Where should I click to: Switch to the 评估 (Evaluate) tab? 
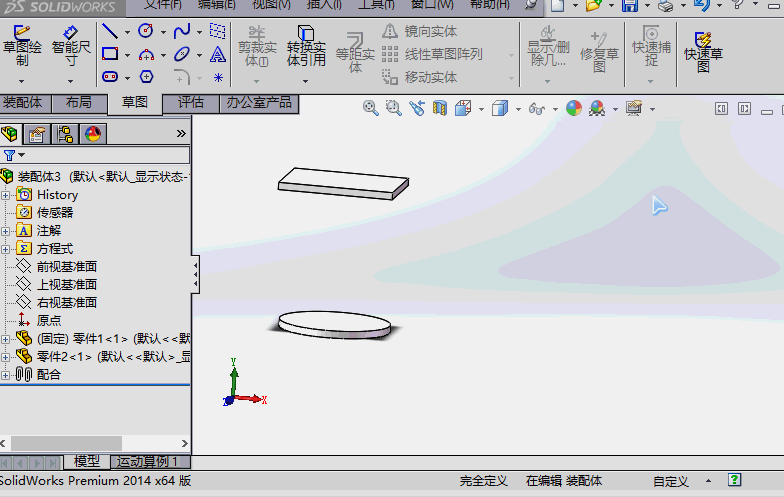190,102
